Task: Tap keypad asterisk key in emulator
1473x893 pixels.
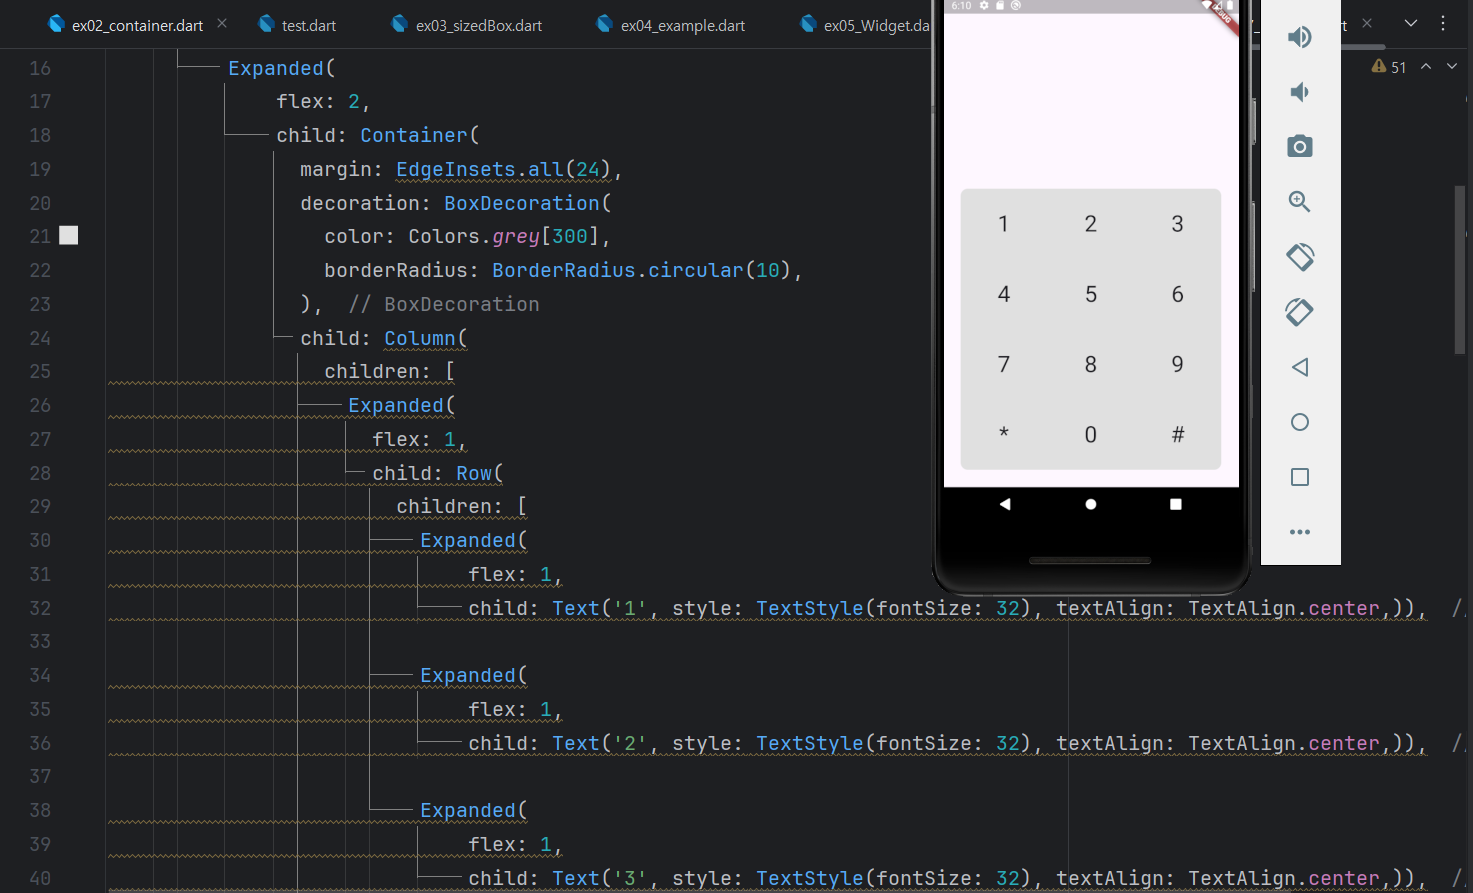Action: (x=1004, y=433)
